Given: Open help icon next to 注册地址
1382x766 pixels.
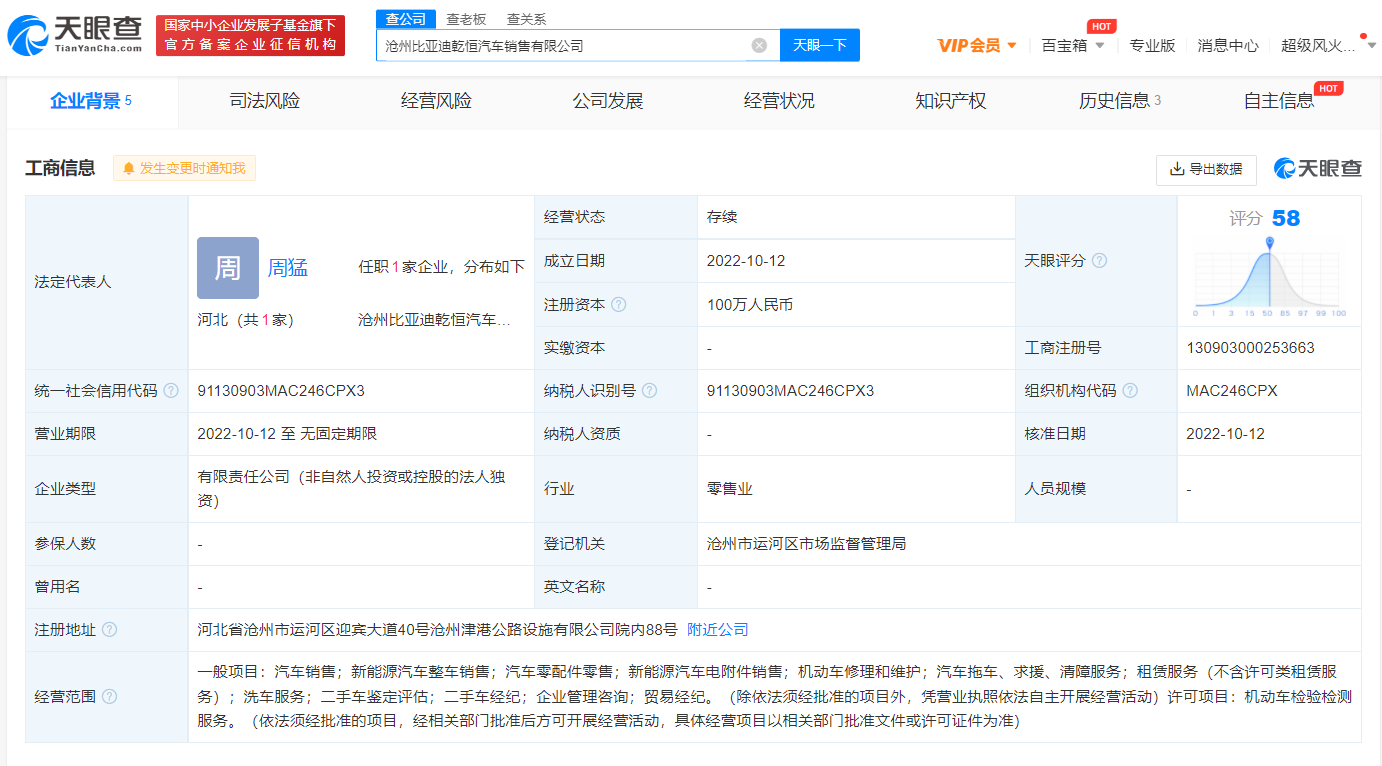Looking at the screenshot, I should 109,630.
